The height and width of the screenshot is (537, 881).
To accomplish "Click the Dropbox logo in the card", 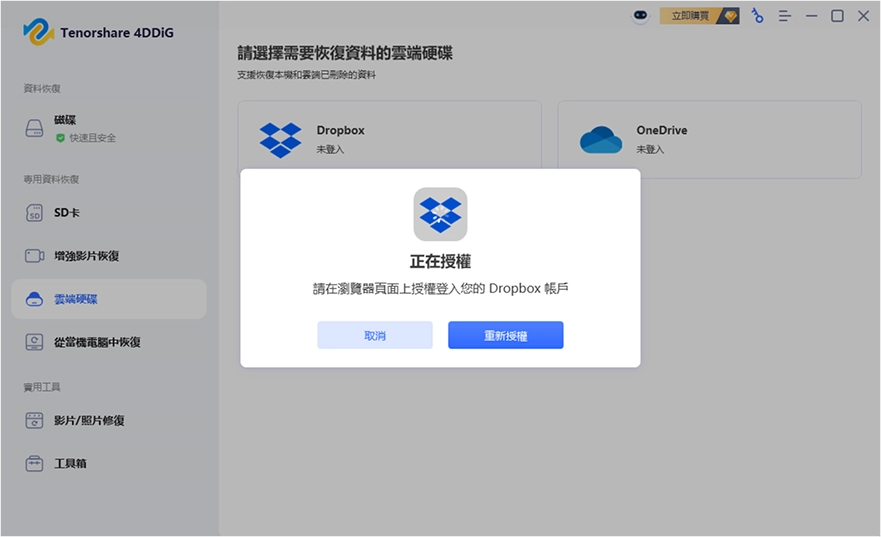I will pos(280,140).
